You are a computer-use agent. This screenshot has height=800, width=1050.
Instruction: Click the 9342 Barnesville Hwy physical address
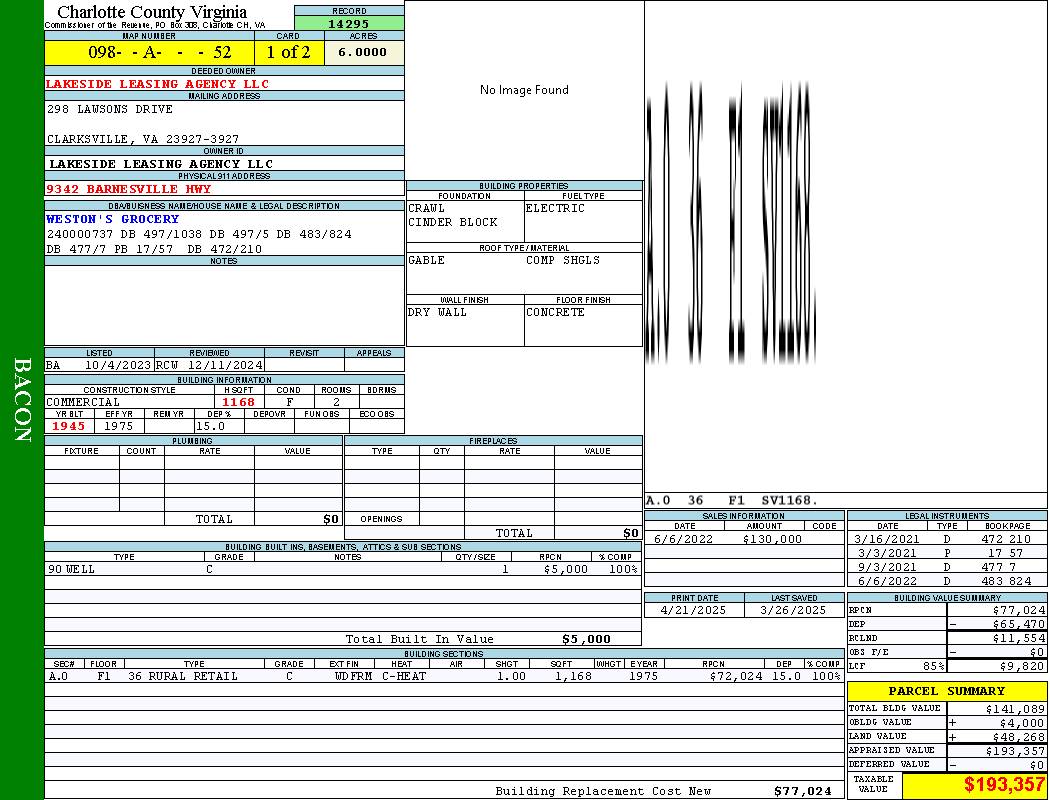tap(128, 189)
